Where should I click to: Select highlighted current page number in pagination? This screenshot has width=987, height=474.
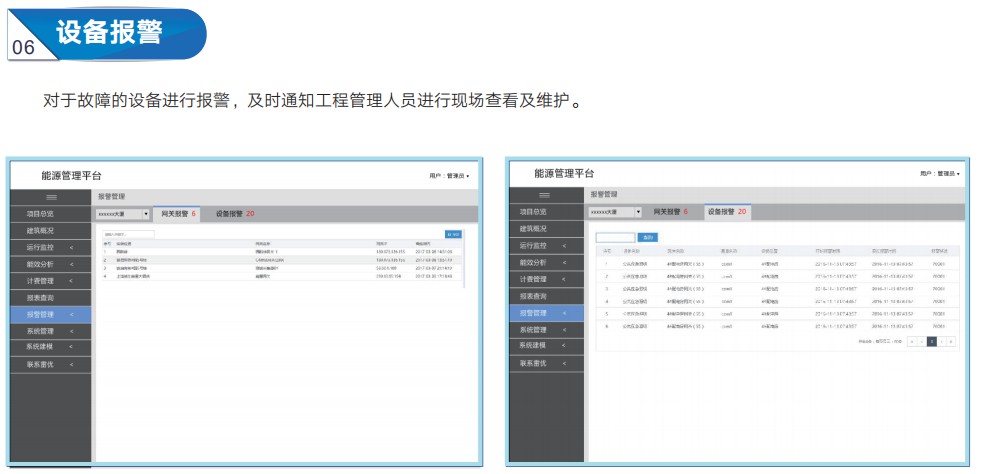click(931, 342)
